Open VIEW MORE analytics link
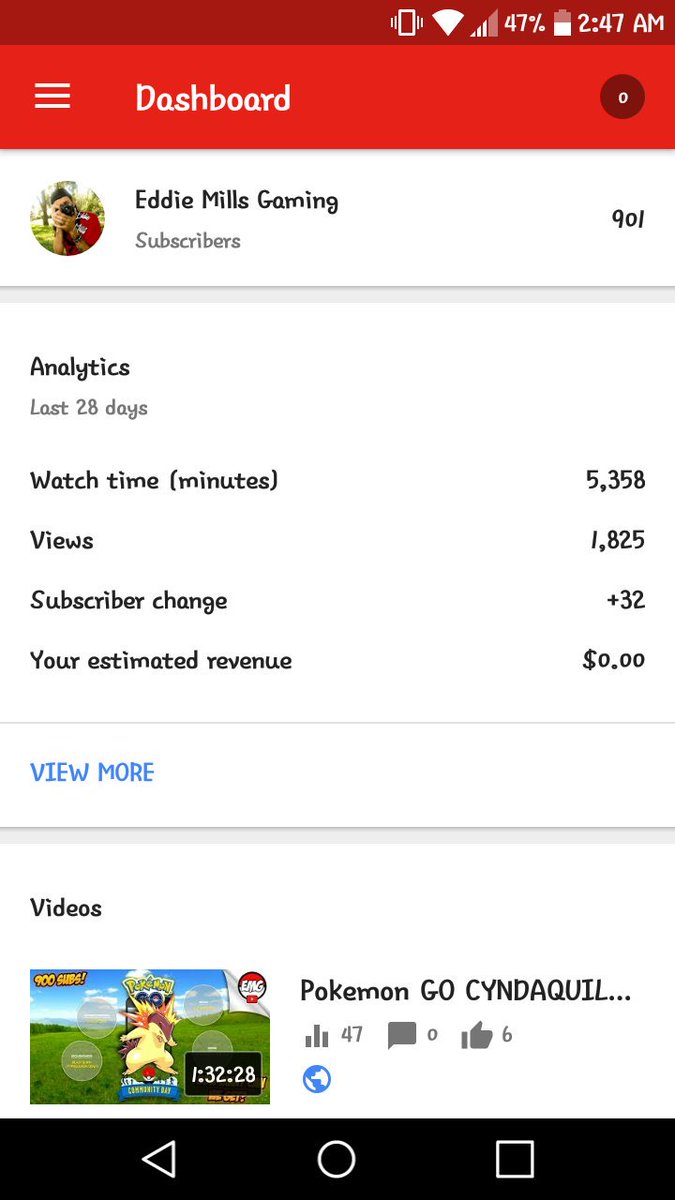The height and width of the screenshot is (1200, 675). 92,772
